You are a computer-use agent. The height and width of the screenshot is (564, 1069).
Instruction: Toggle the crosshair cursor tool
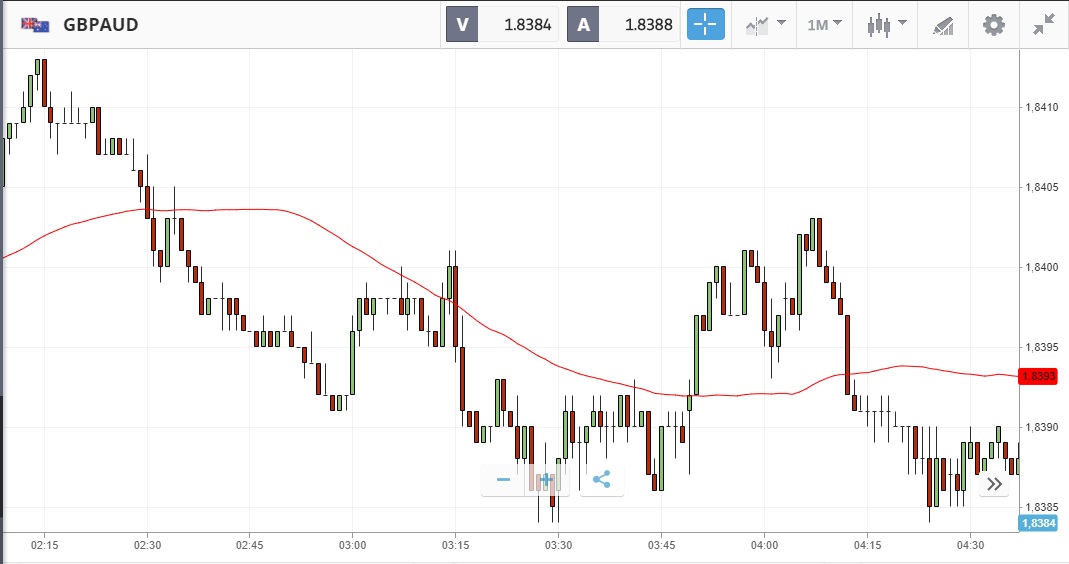(x=705, y=25)
